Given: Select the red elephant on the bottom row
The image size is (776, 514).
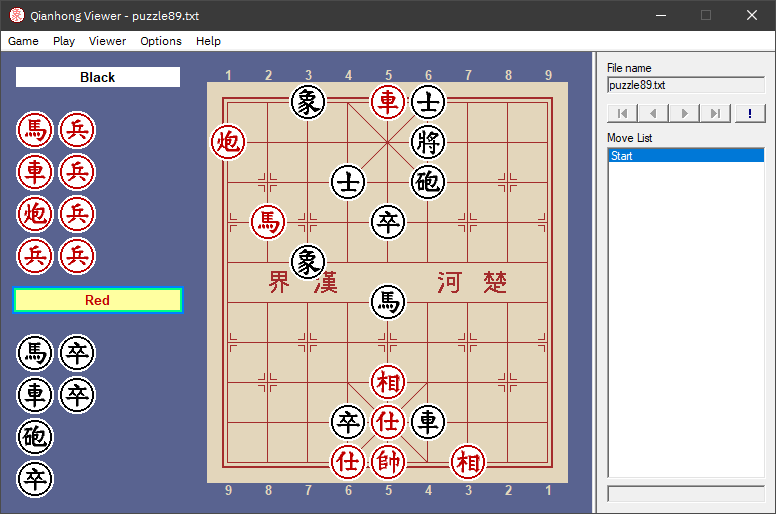Looking at the screenshot, I should point(468,462).
